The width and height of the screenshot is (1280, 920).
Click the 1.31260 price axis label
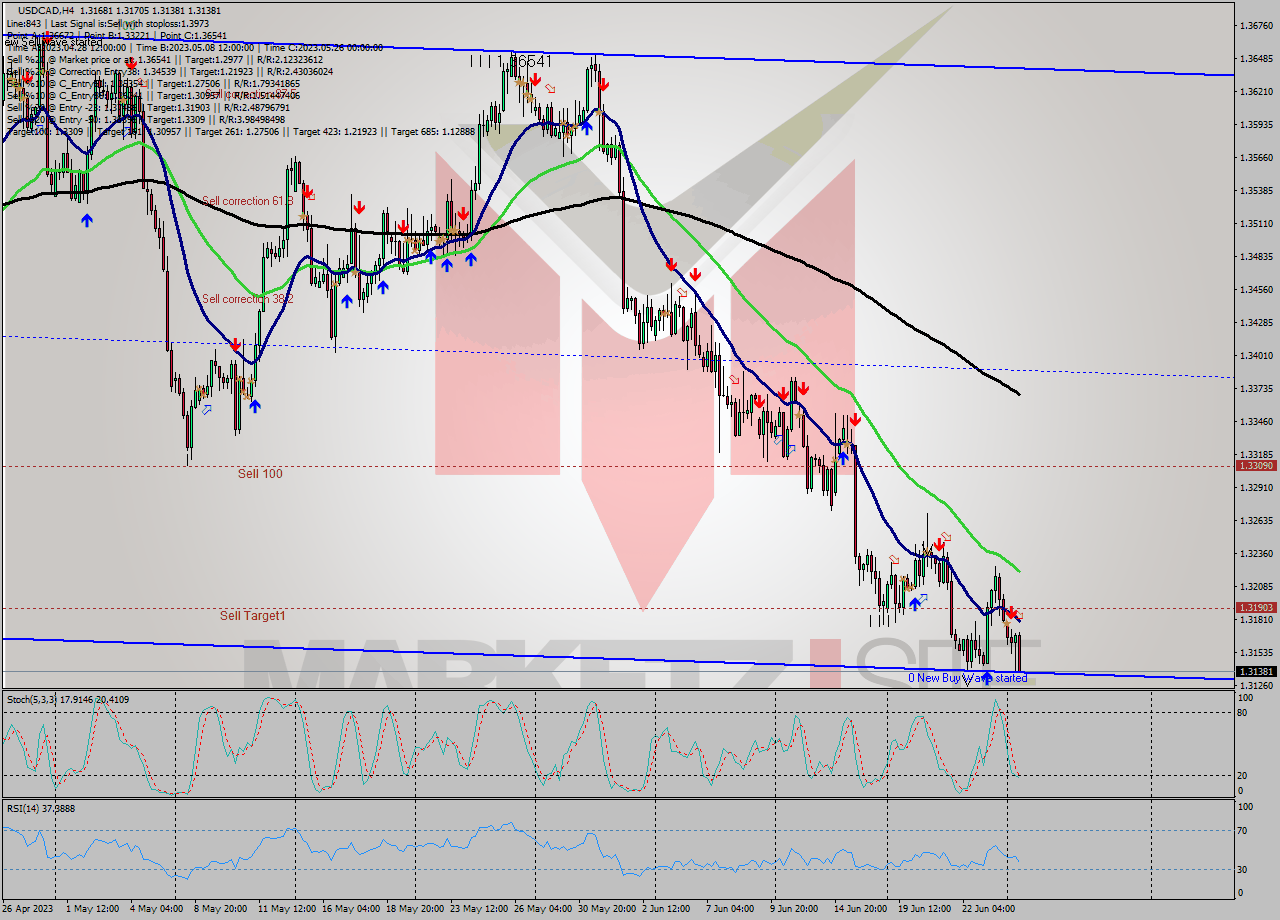tap(1255, 686)
